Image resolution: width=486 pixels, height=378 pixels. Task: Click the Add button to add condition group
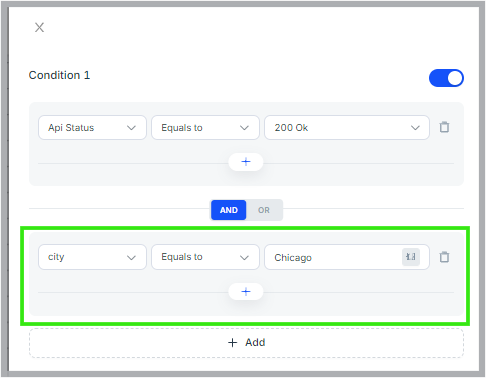click(246, 343)
